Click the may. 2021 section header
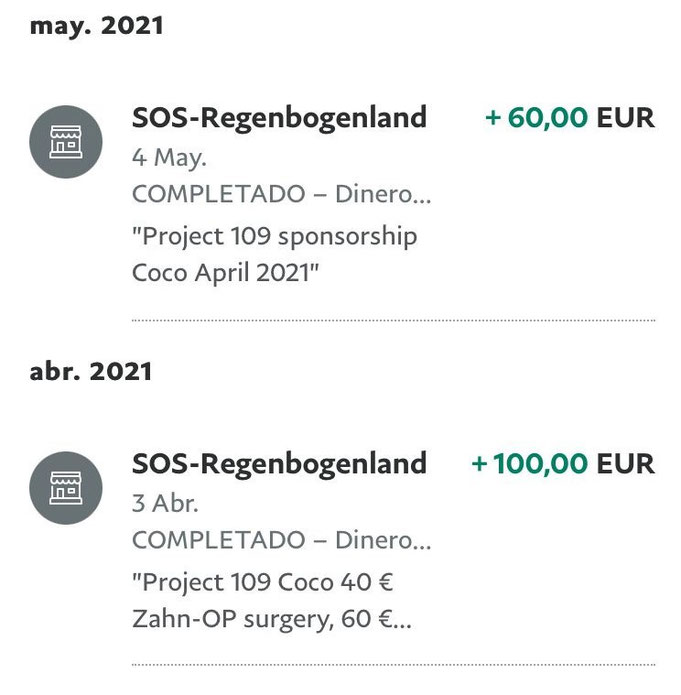This screenshot has width=681, height=695. point(97,26)
